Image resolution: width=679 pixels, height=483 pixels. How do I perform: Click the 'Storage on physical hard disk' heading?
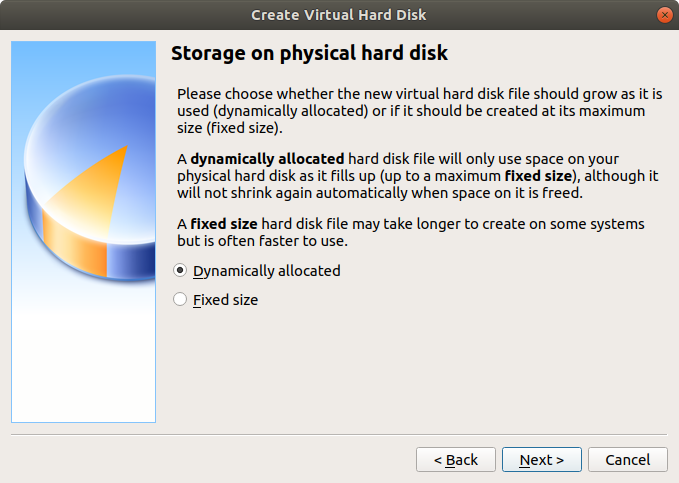tap(310, 52)
